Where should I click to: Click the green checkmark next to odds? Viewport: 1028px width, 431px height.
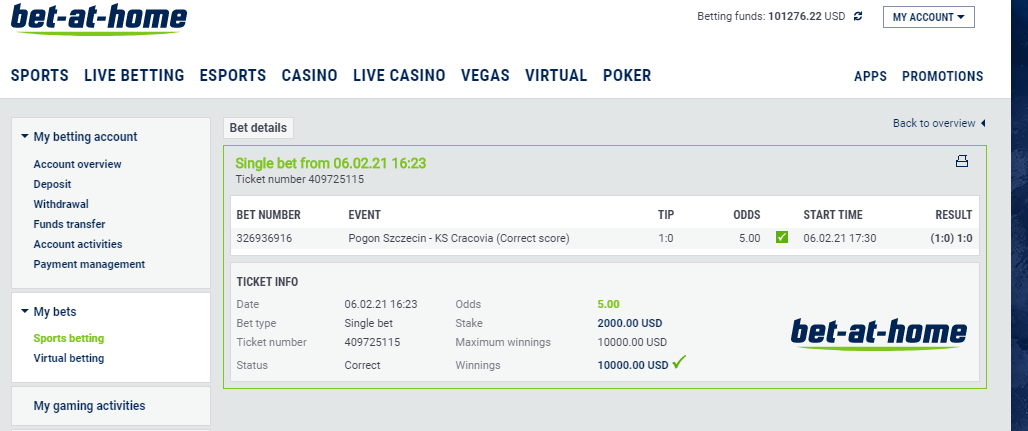click(x=781, y=237)
